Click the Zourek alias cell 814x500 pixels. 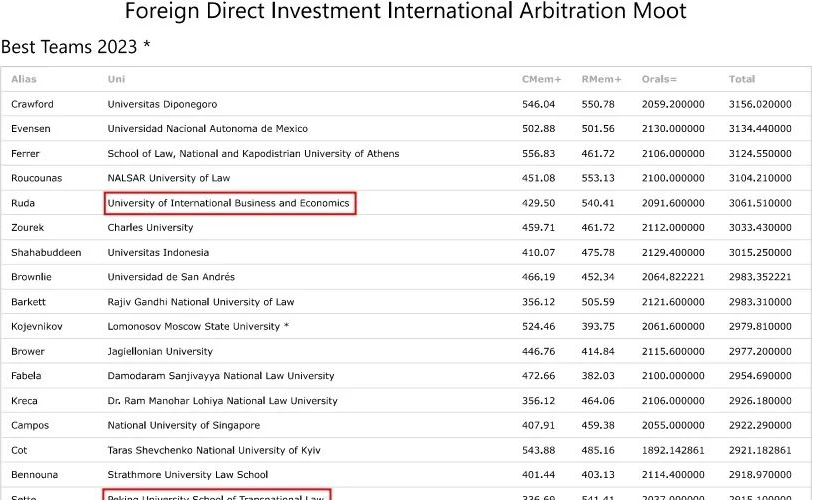(x=27, y=228)
